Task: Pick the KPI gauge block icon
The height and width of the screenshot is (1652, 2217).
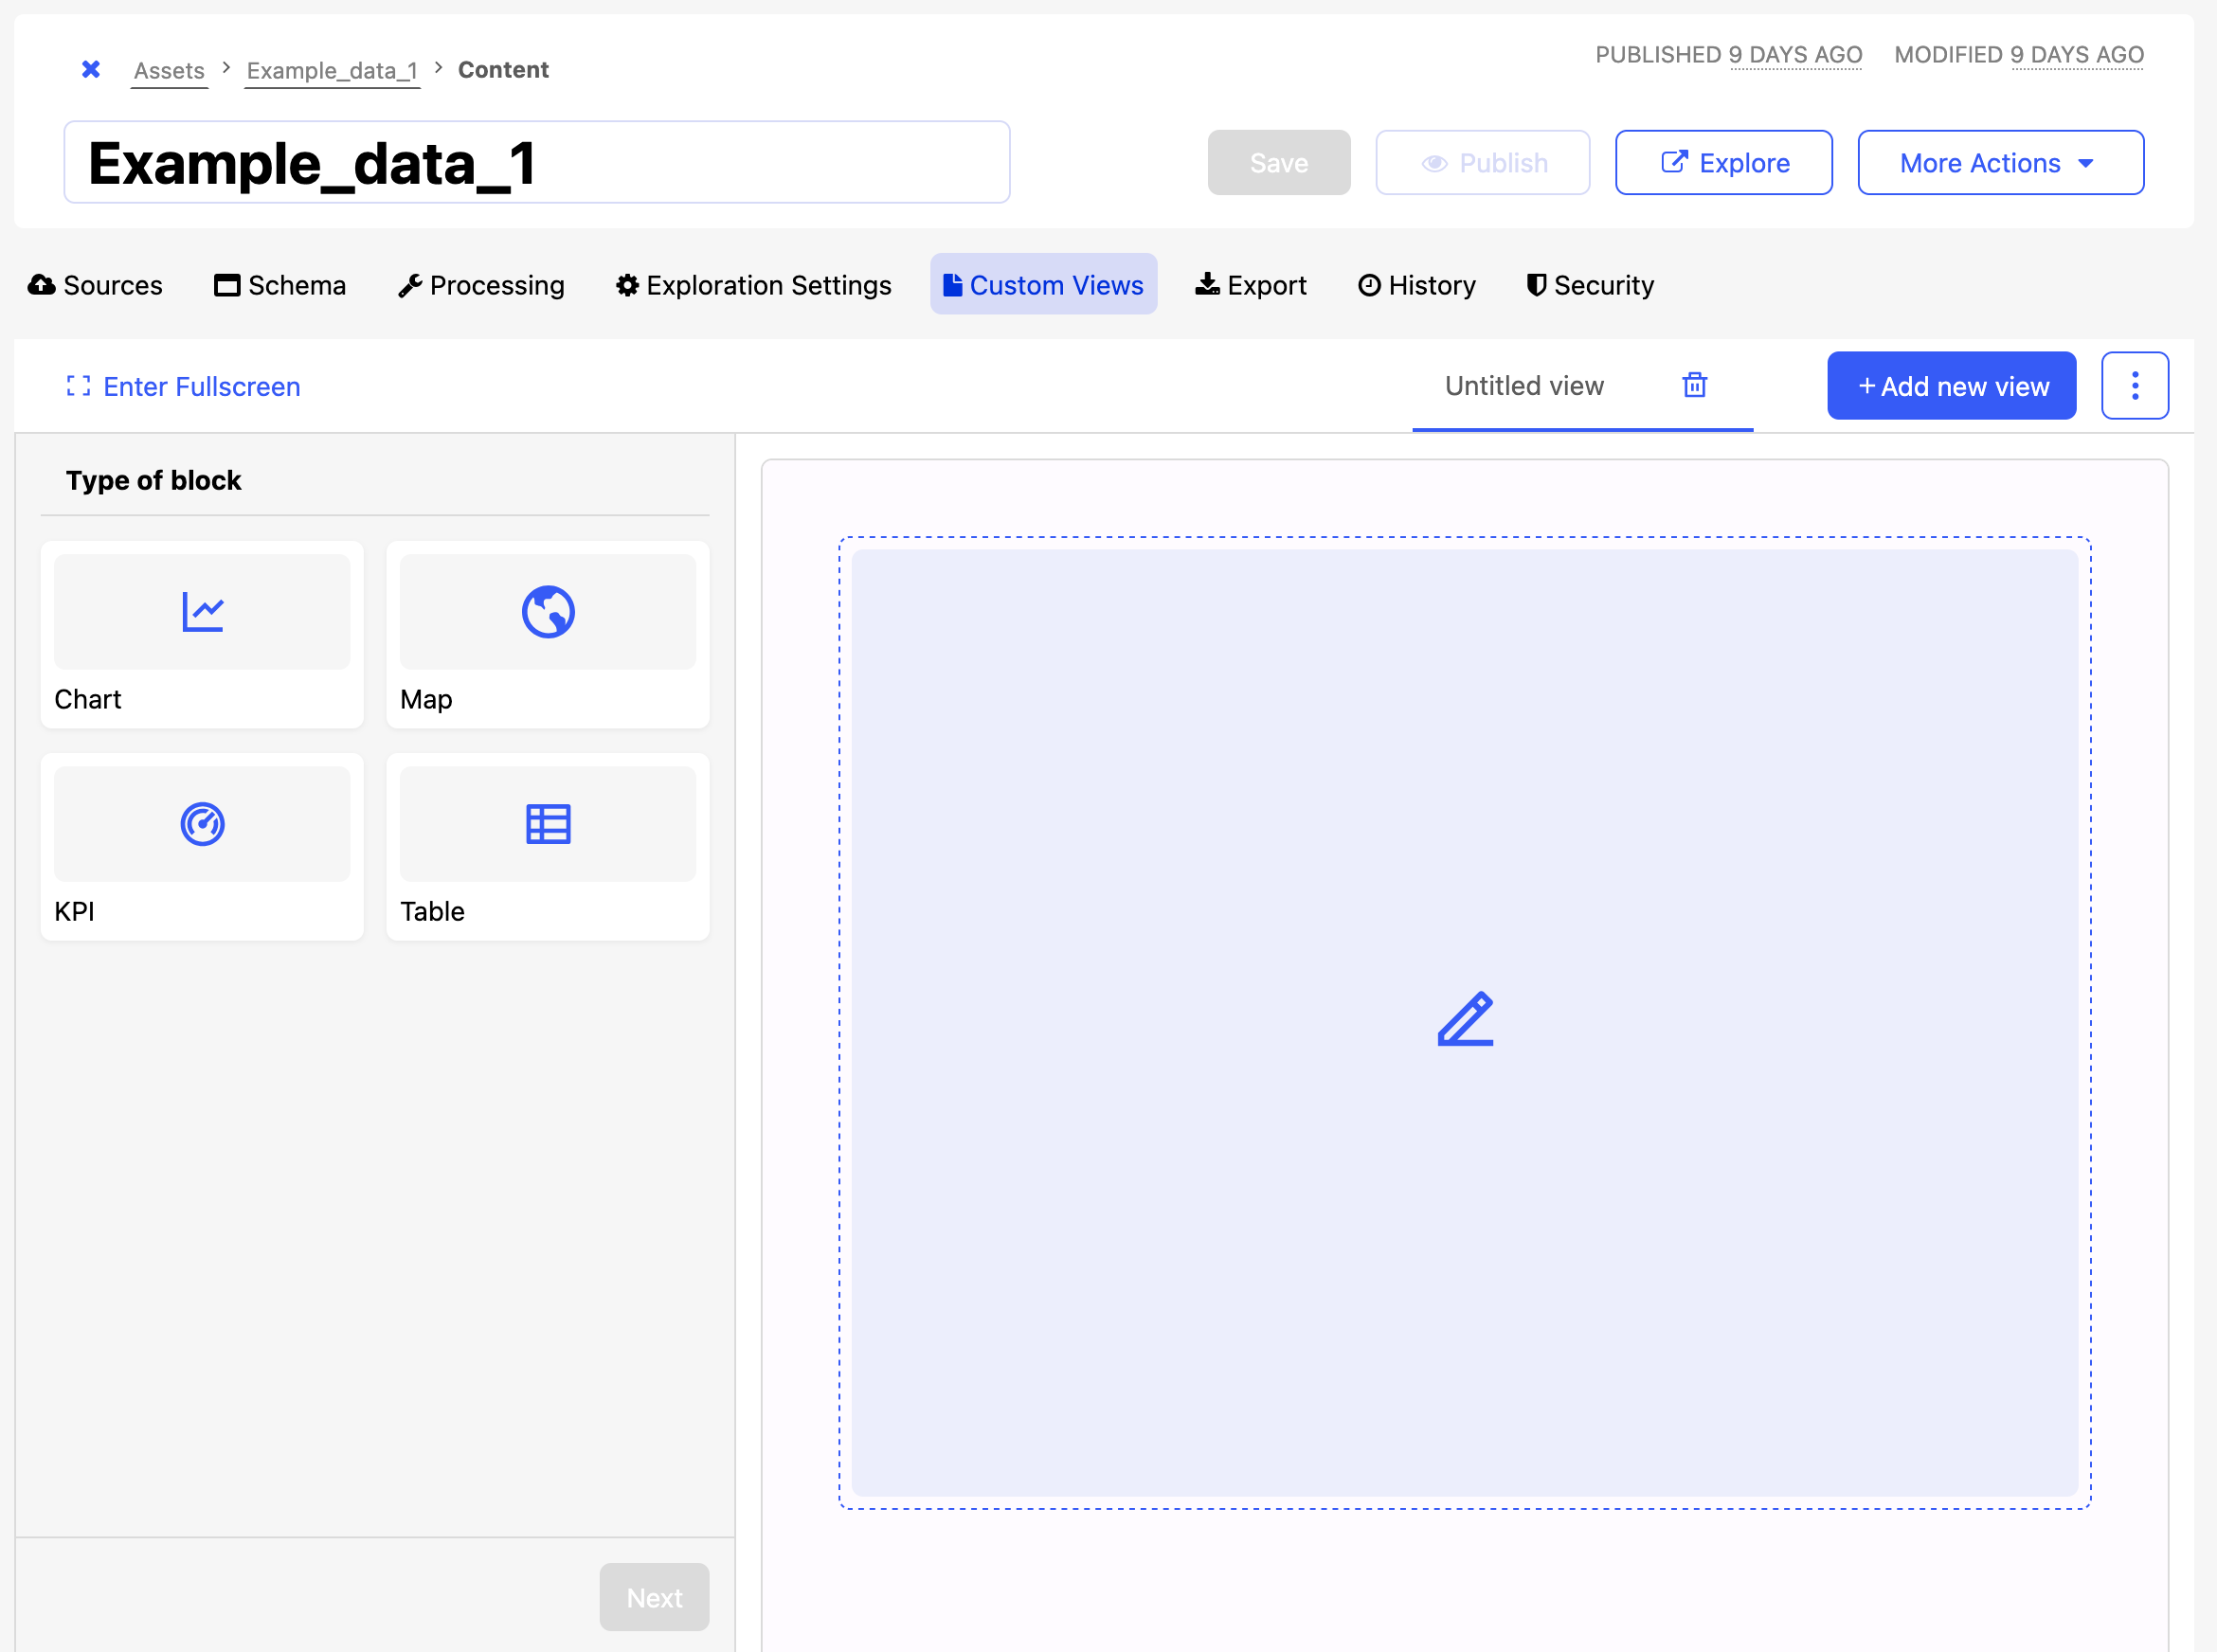Action: point(202,824)
